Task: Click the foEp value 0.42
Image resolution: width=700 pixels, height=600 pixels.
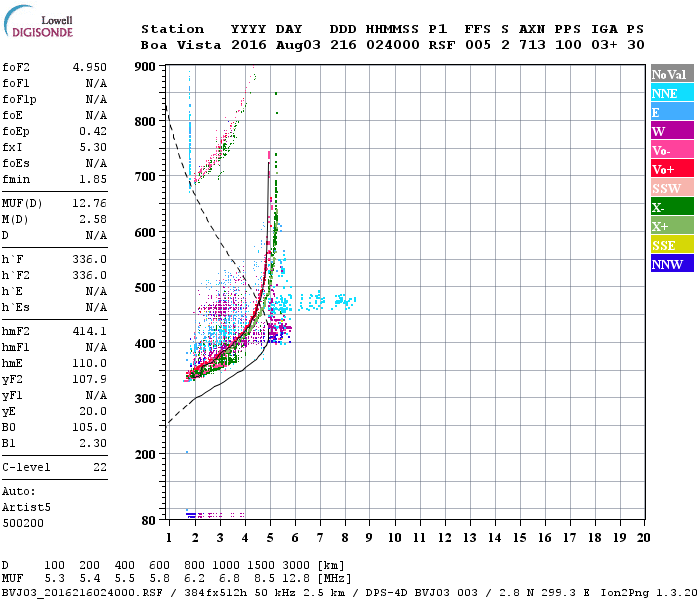Action: coord(93,131)
